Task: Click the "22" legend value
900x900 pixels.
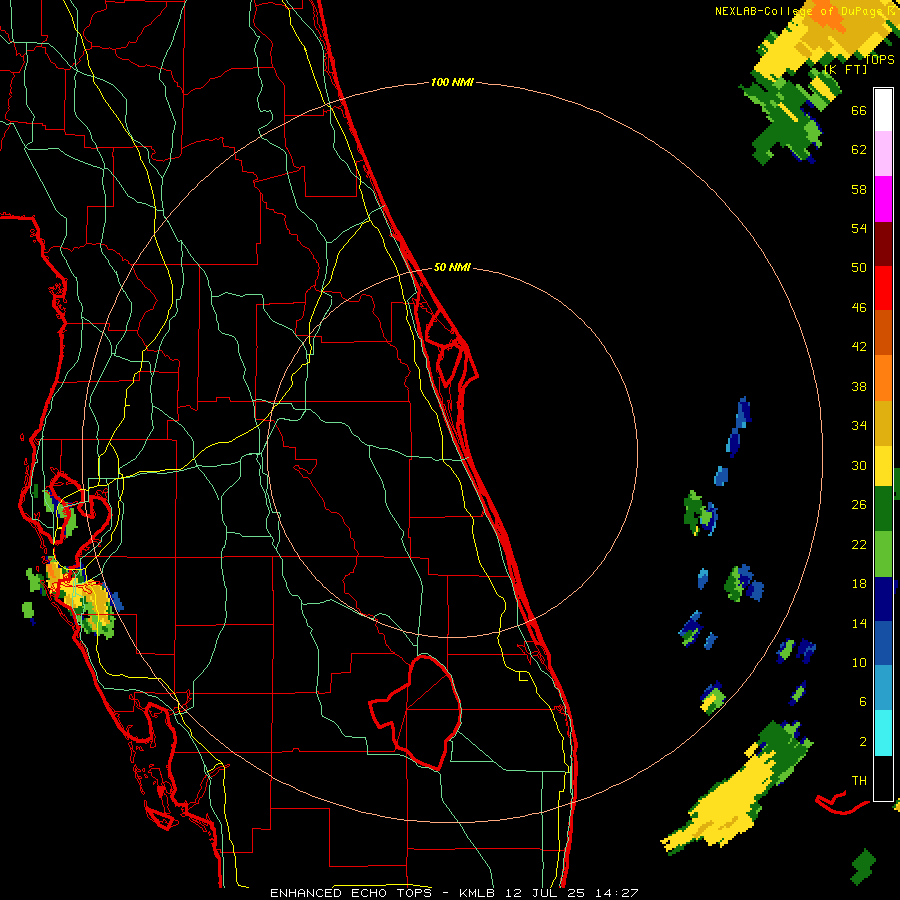Action: (859, 544)
